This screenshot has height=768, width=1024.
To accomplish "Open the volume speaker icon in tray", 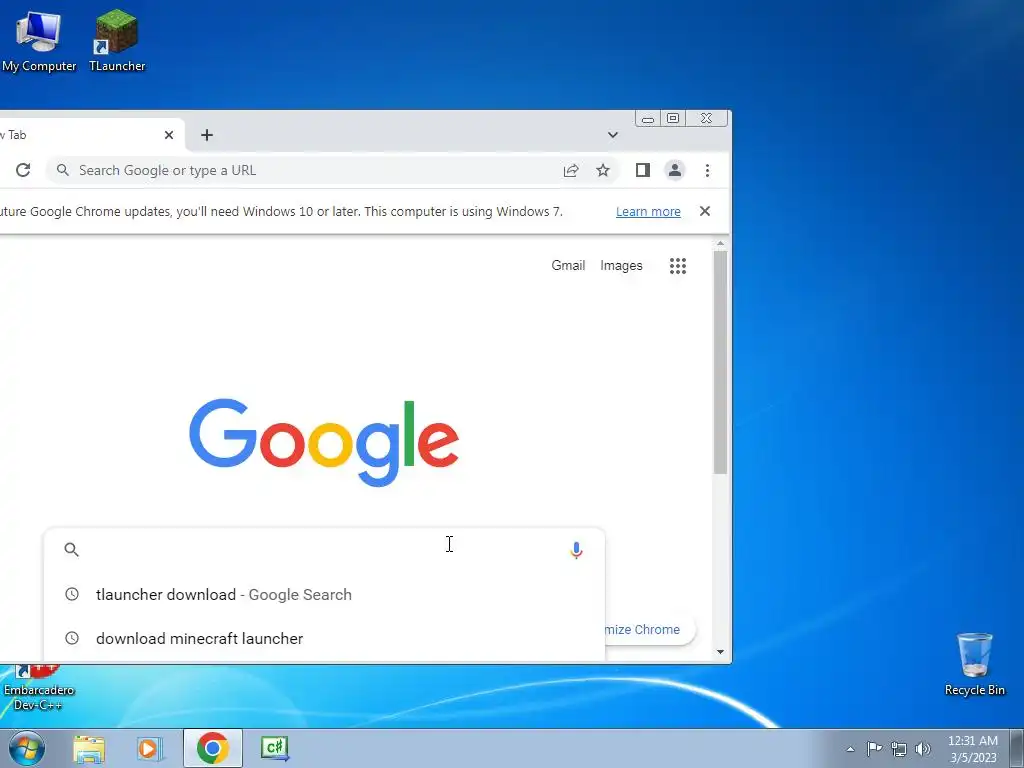I will point(923,749).
